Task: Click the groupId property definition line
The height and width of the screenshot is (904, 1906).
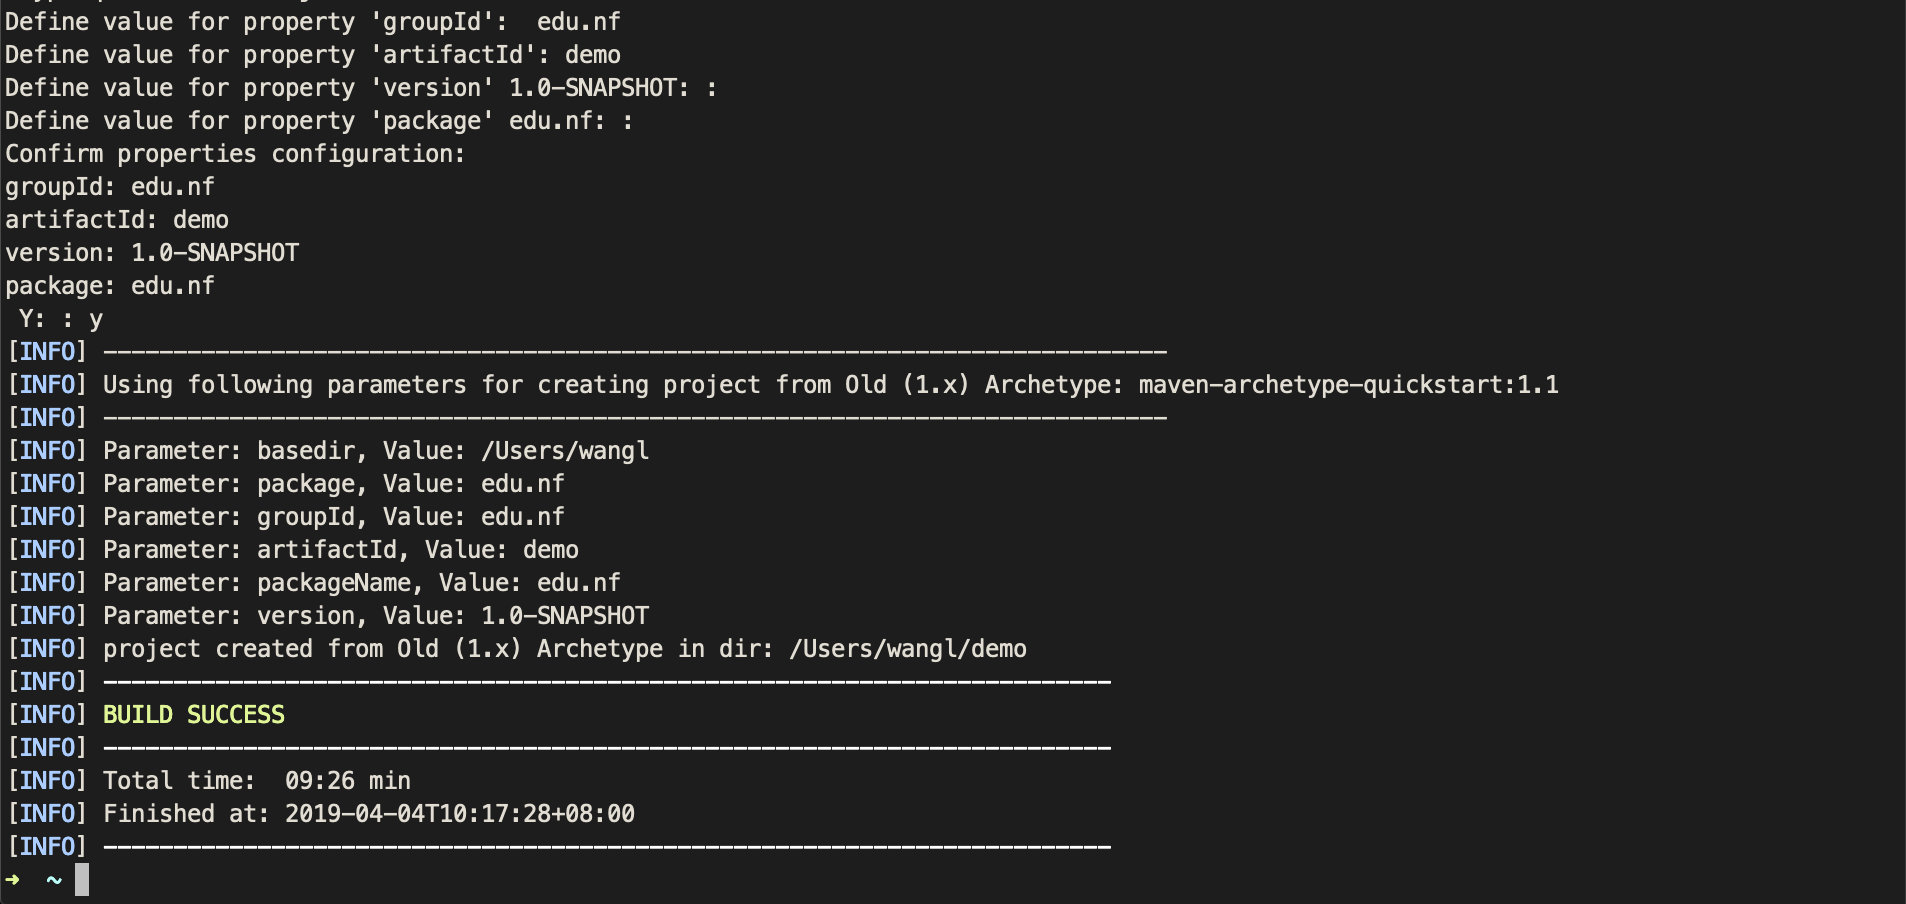Action: (x=312, y=22)
